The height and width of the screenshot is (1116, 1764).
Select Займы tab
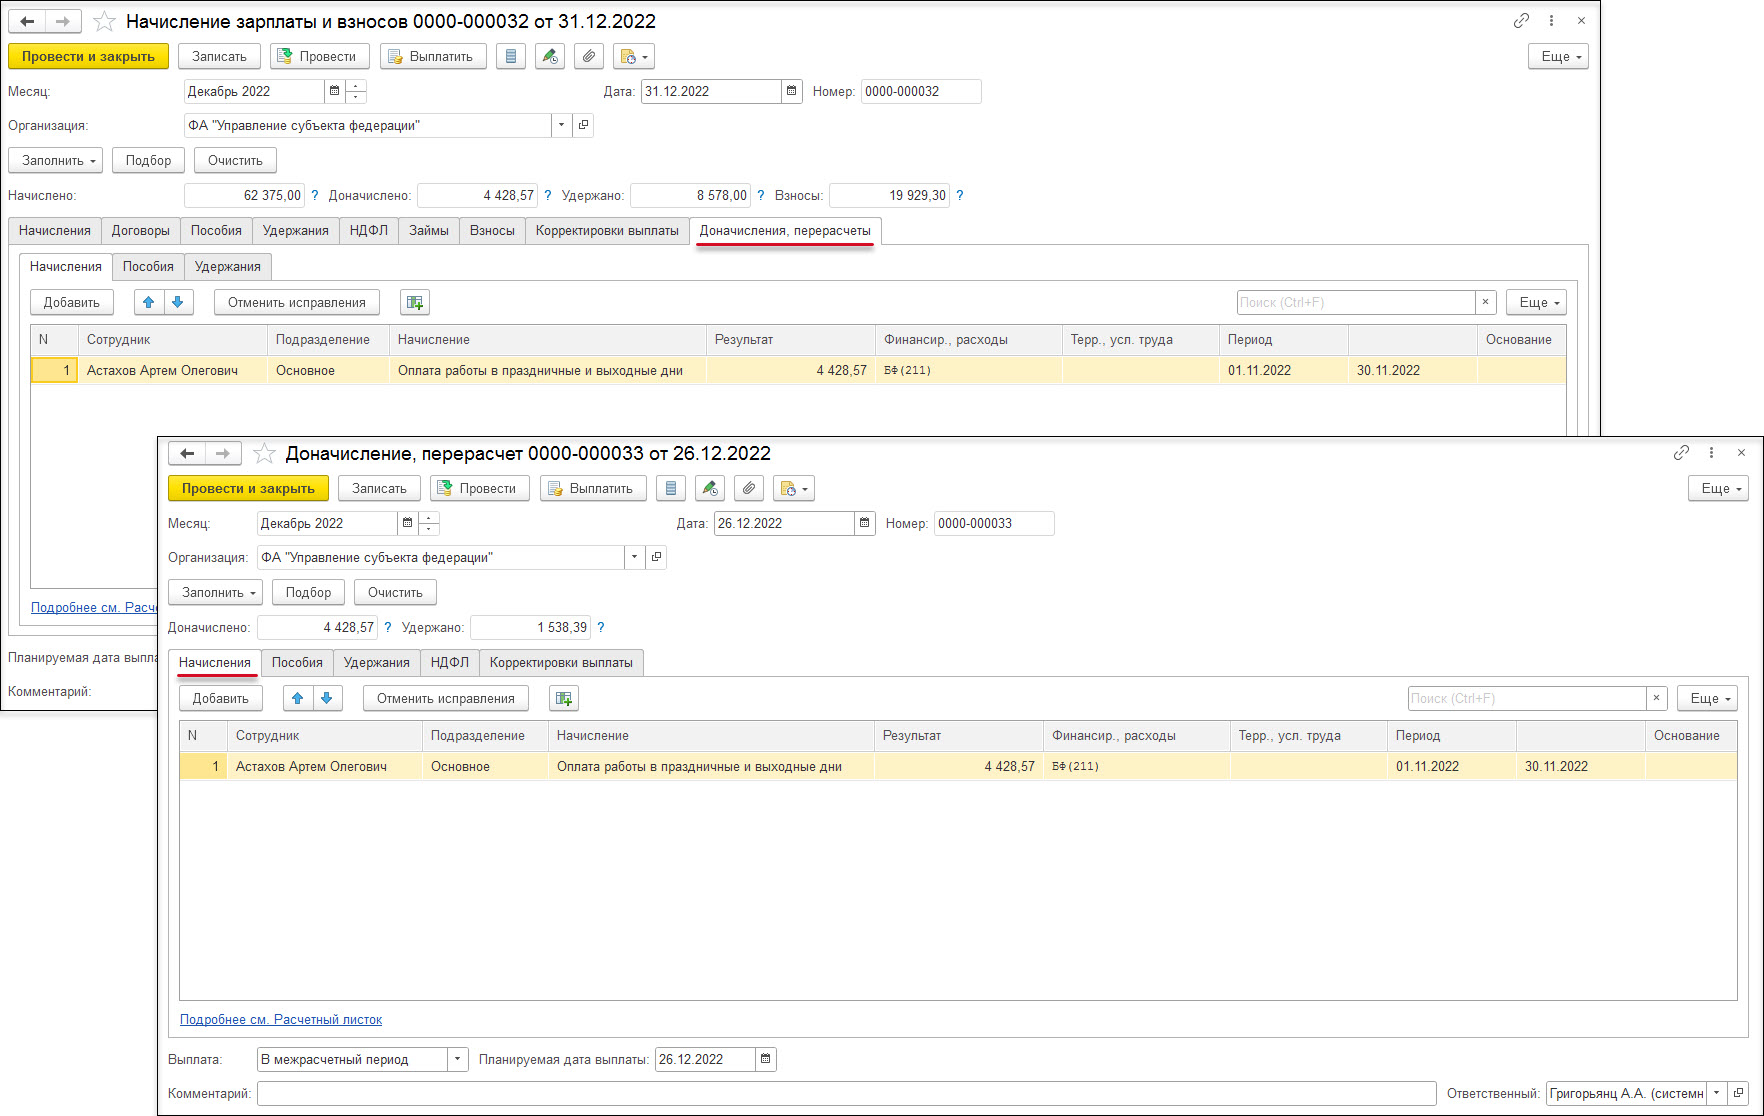429,231
